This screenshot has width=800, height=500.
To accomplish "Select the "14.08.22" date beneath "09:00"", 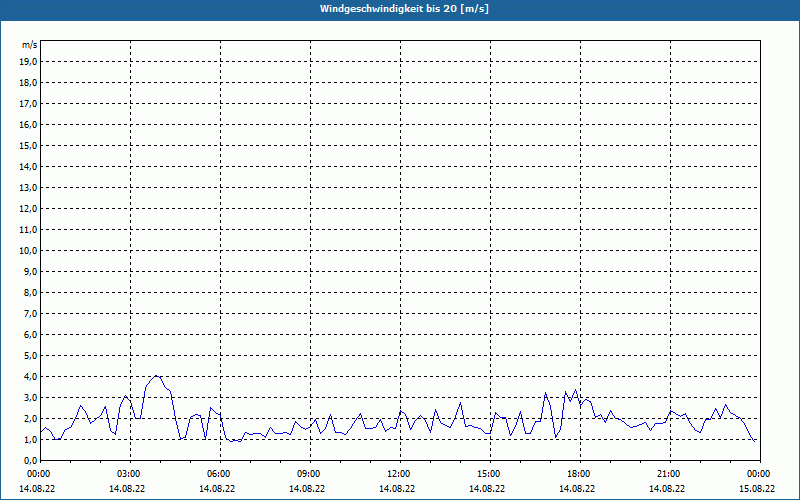I will (307, 489).
